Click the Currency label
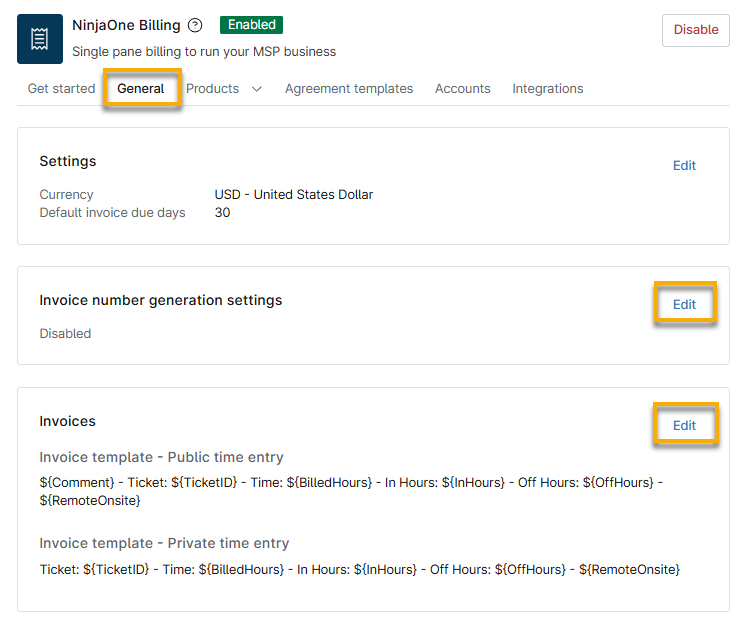 [x=66, y=194]
